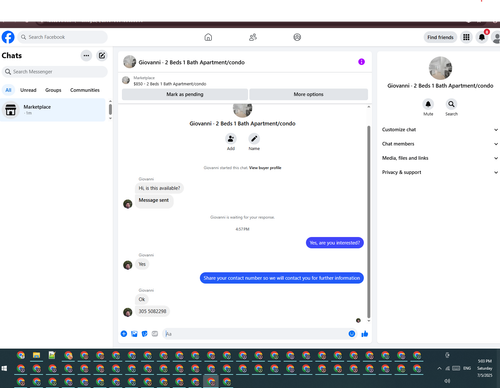
Task: Go to the Home feed icon
Action: [208, 37]
